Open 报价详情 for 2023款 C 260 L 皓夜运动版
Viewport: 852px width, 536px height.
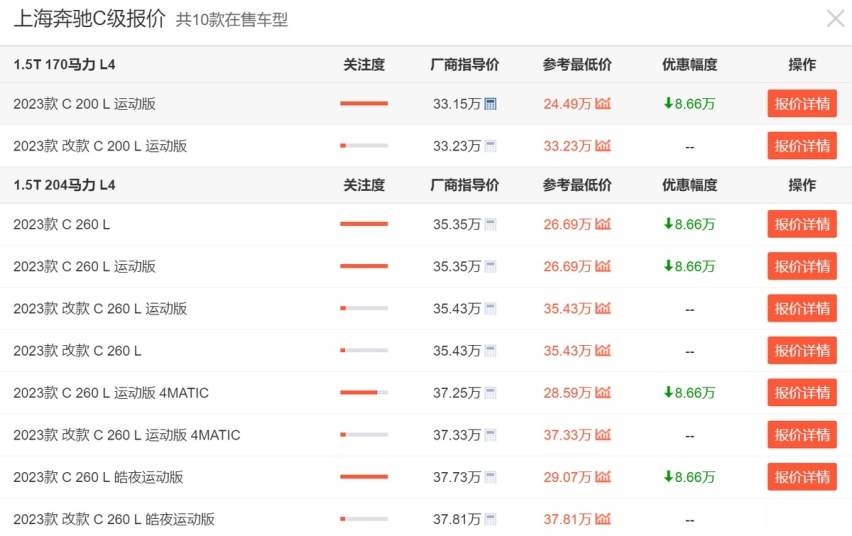pyautogui.click(x=802, y=477)
